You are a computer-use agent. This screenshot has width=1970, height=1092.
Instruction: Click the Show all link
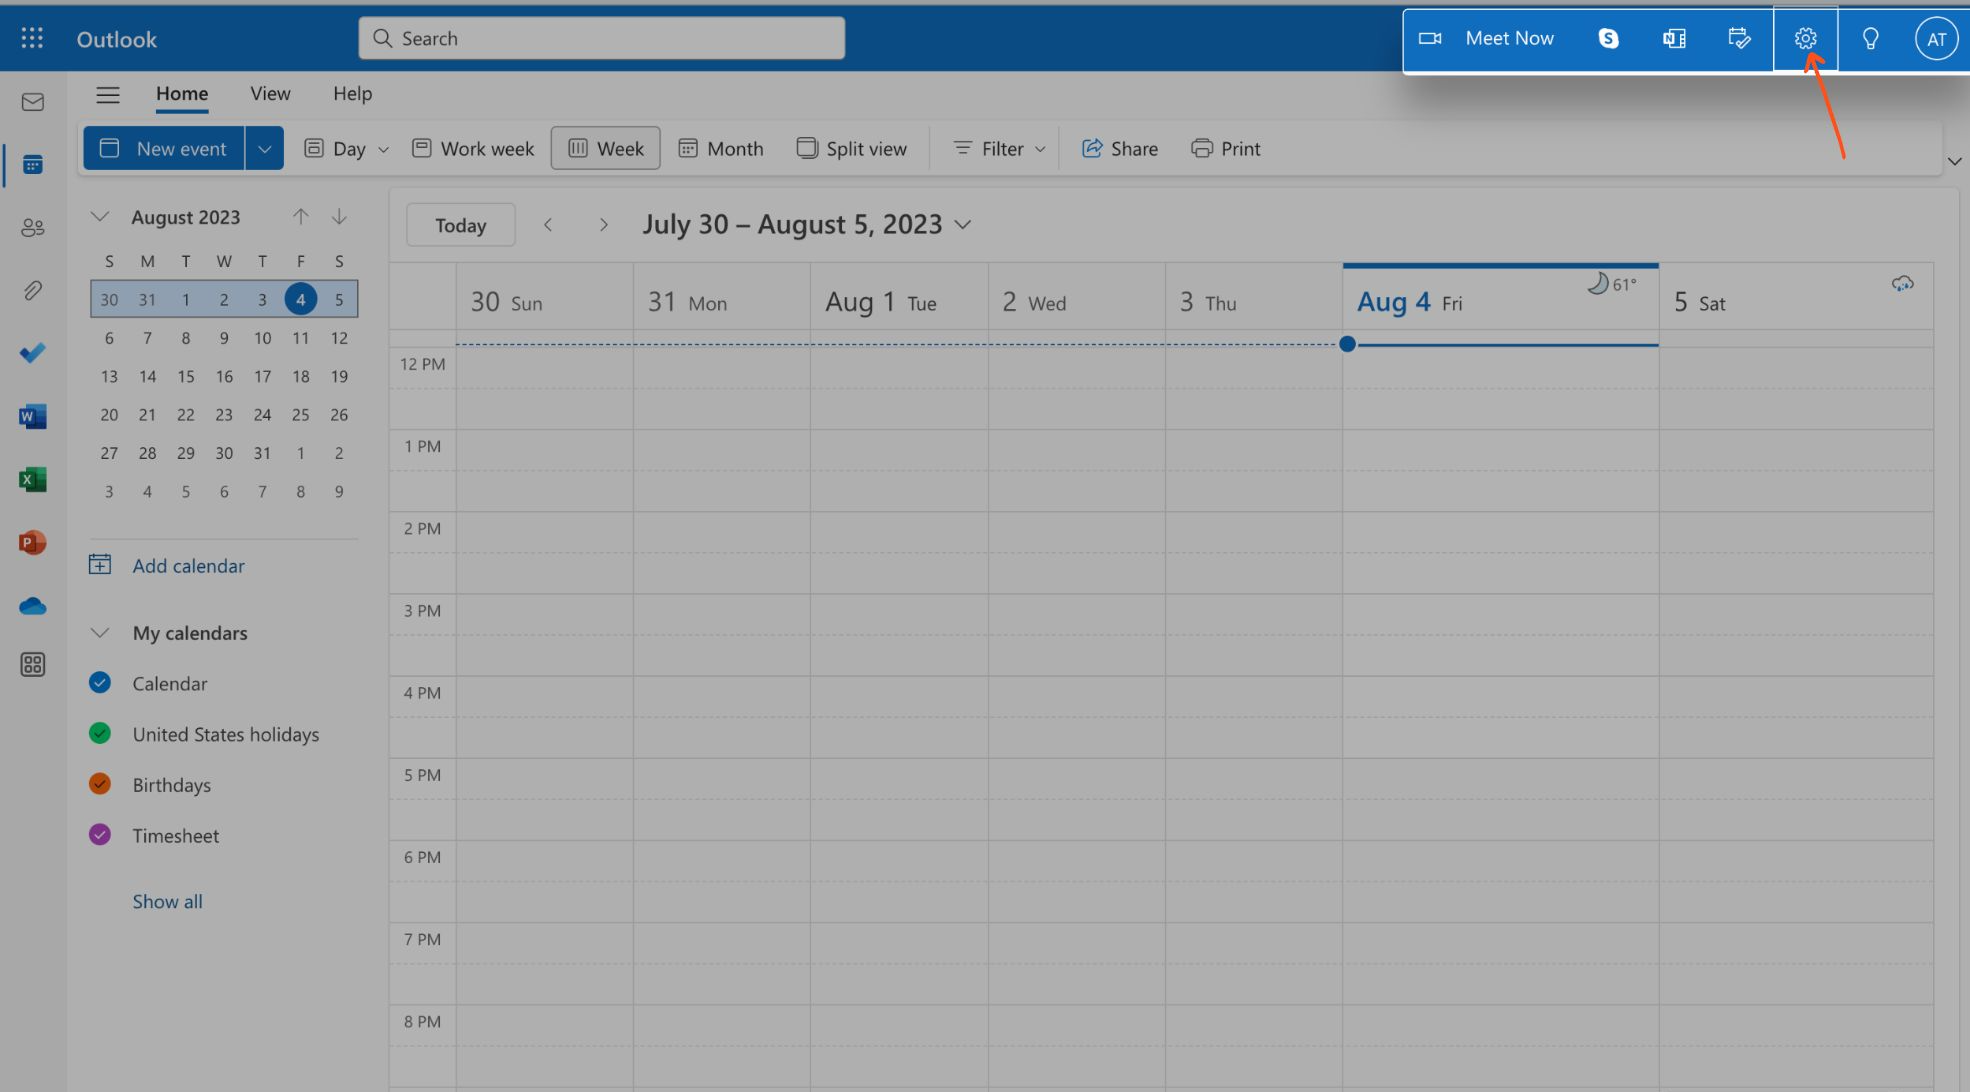point(167,902)
